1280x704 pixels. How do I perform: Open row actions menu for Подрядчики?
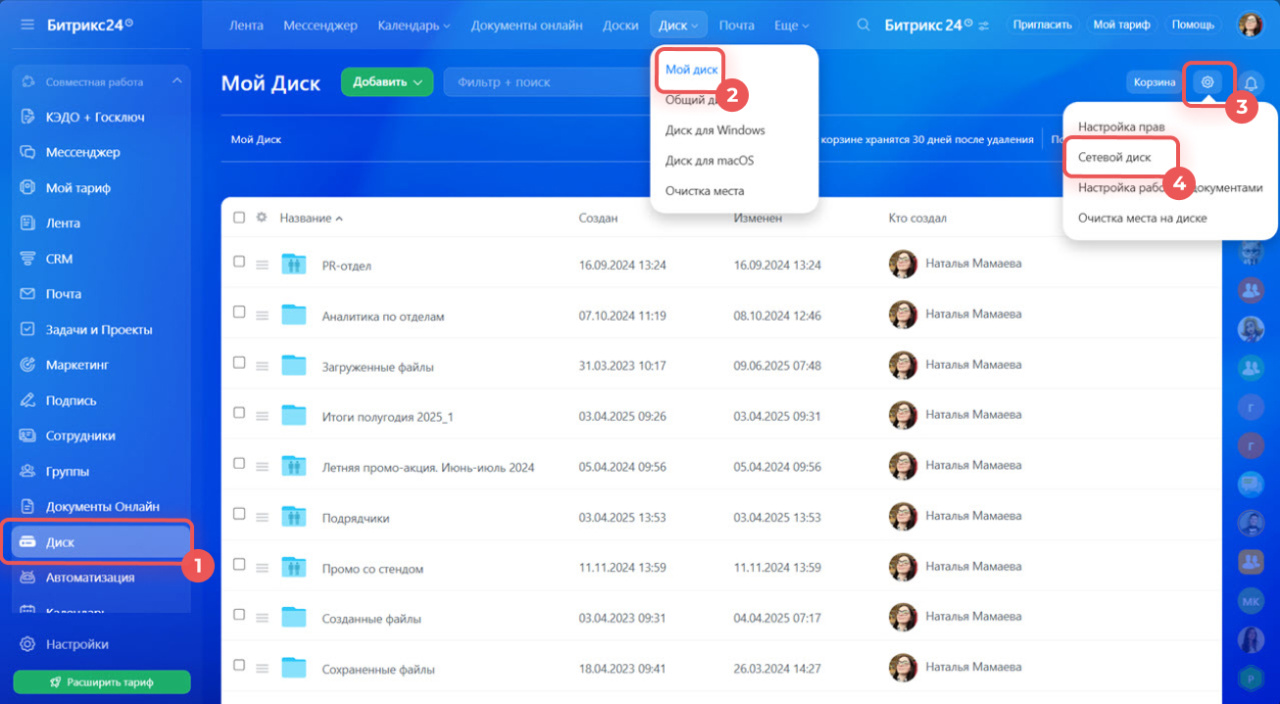tap(262, 518)
